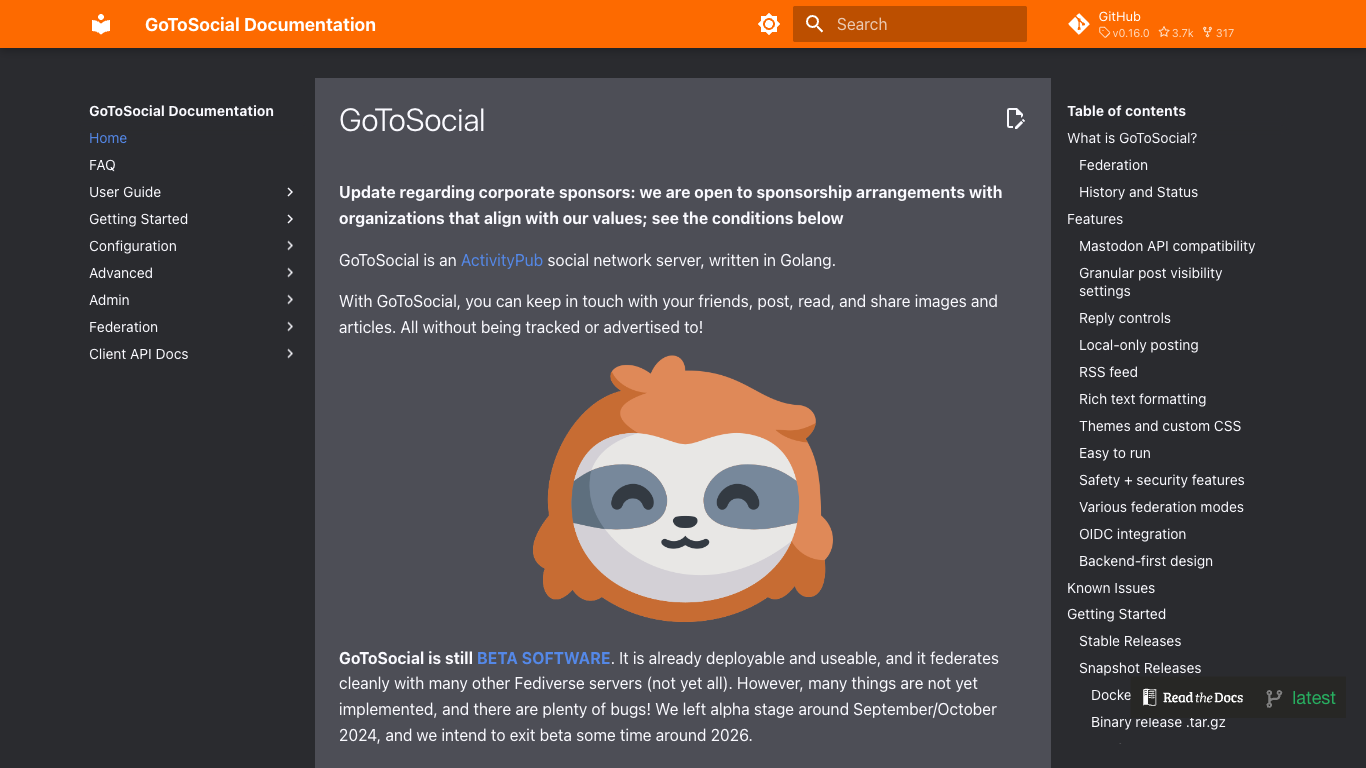Viewport: 1366px width, 768px height.
Task: Jump to Themes and custom CSS
Action: click(x=1160, y=426)
